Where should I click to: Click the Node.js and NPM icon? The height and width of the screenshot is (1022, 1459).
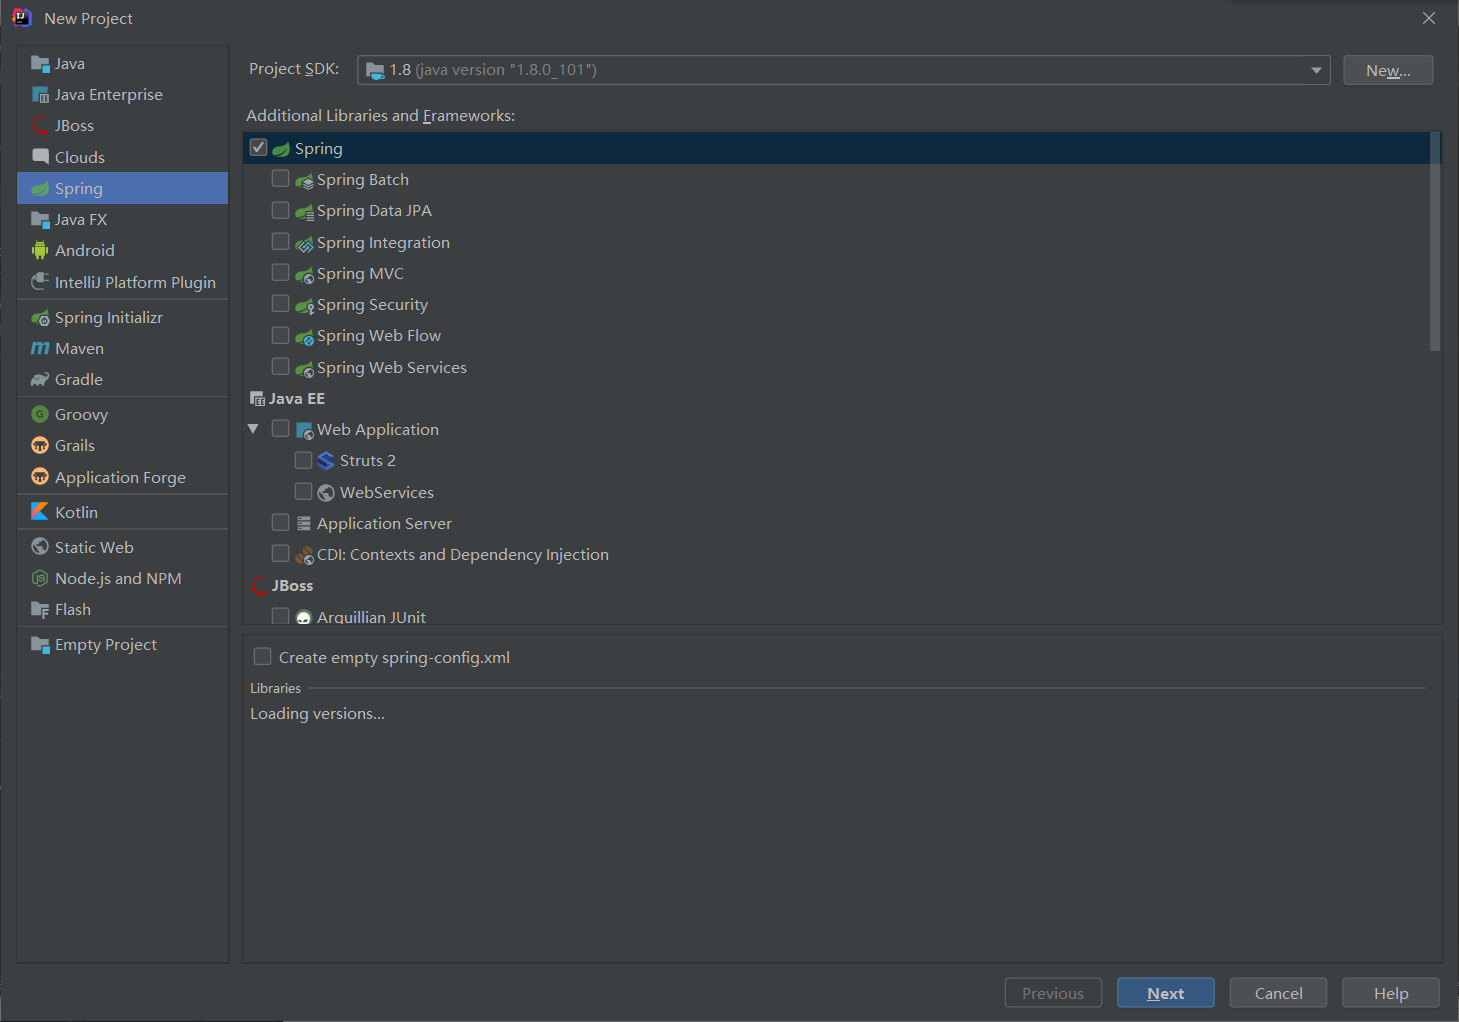[x=40, y=578]
